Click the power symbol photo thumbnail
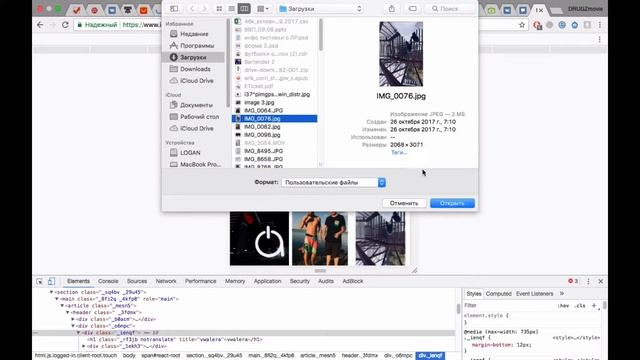640x360 pixels. pyautogui.click(x=259, y=239)
